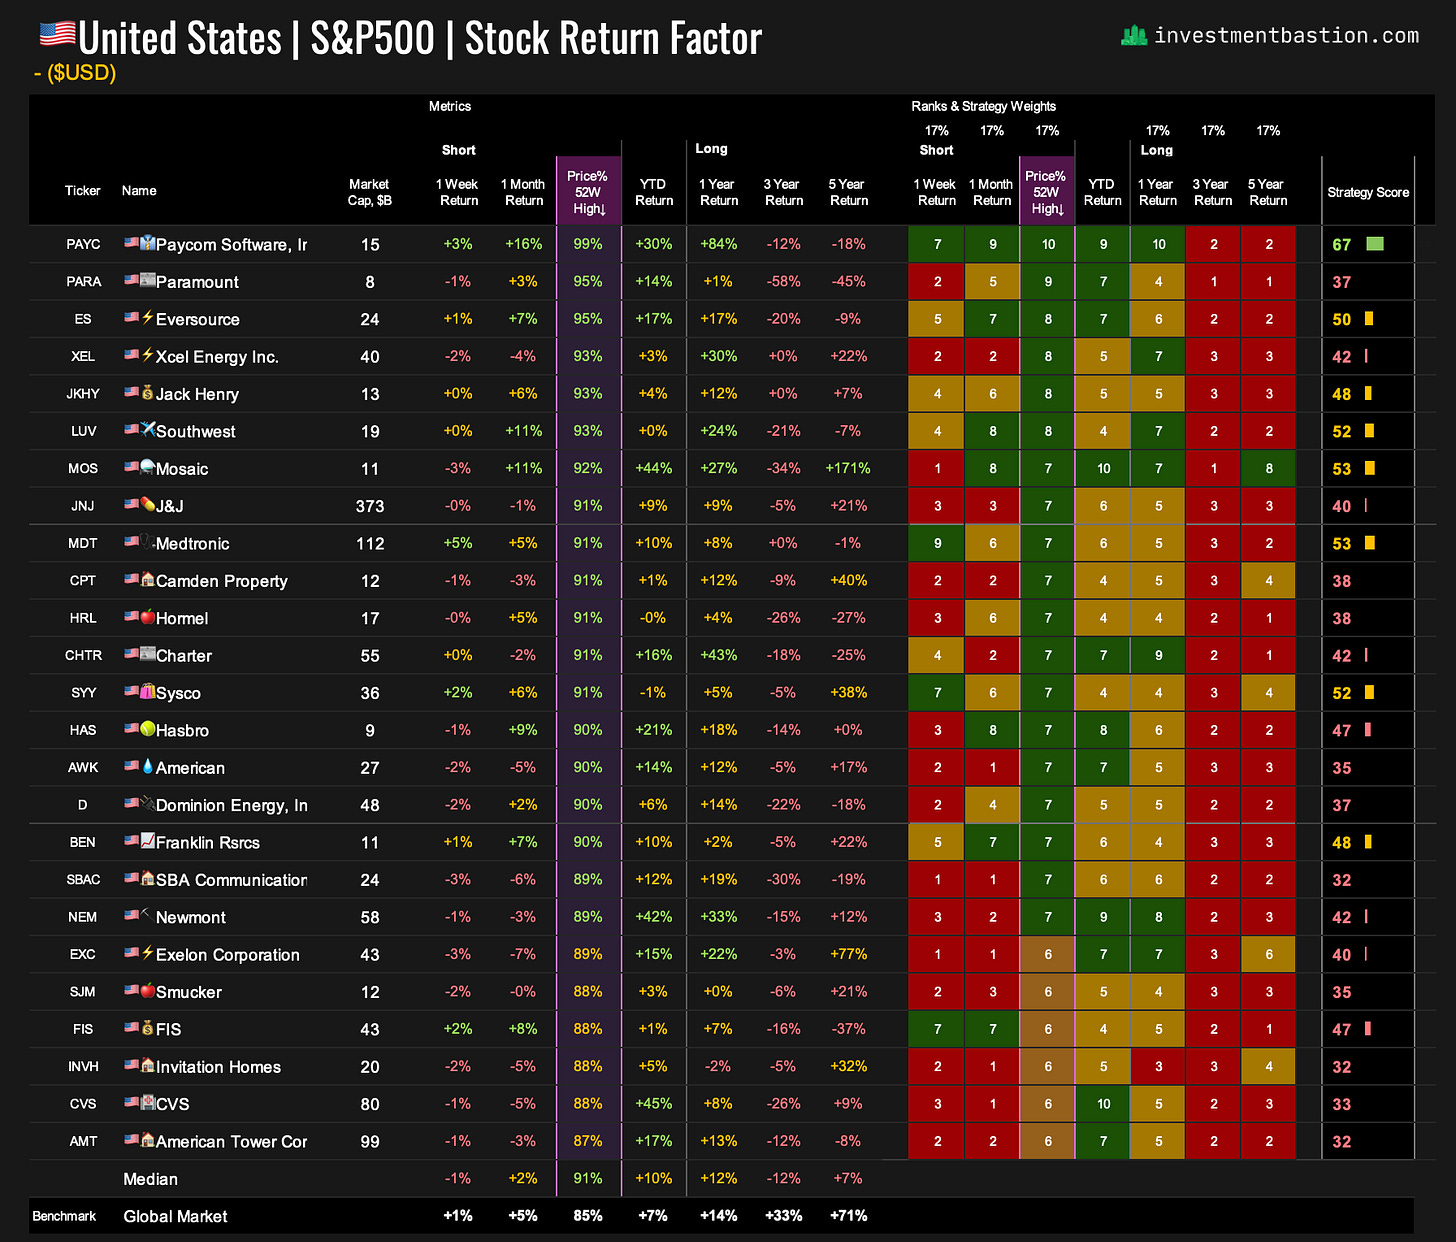The width and height of the screenshot is (1456, 1242).
Task: Click the pink score bar beside Hasbro's 47
Action: tap(1368, 730)
